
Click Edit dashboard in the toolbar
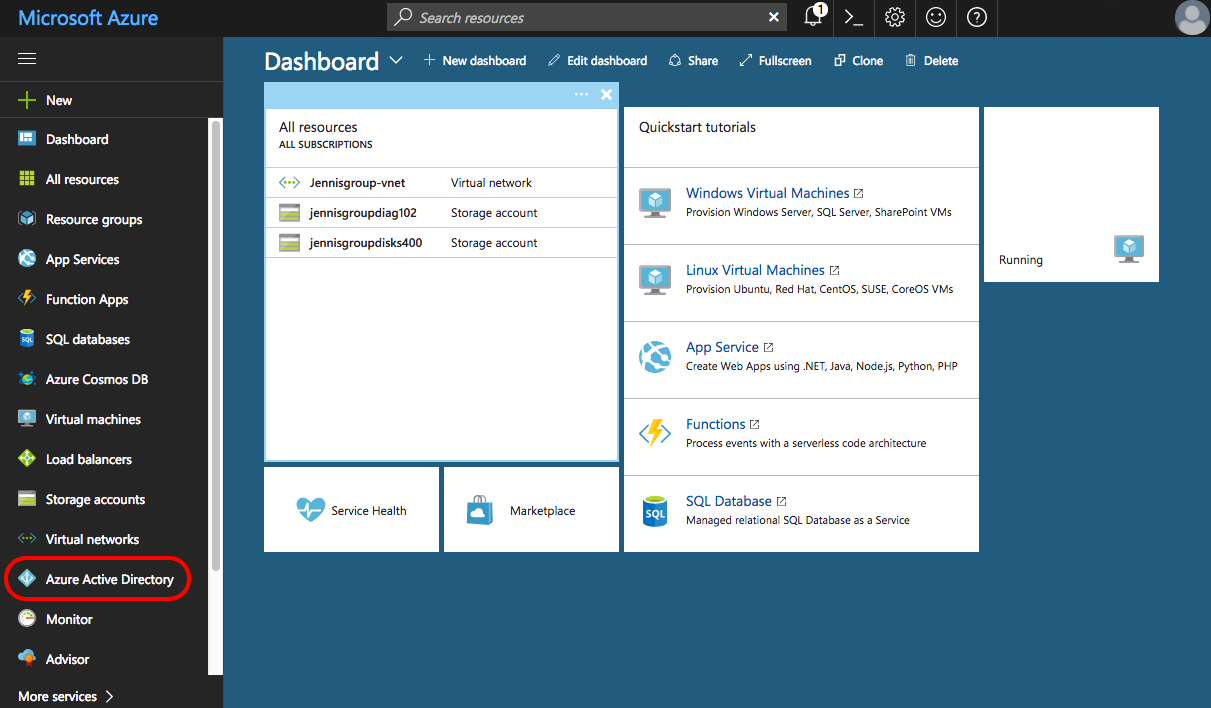(598, 60)
